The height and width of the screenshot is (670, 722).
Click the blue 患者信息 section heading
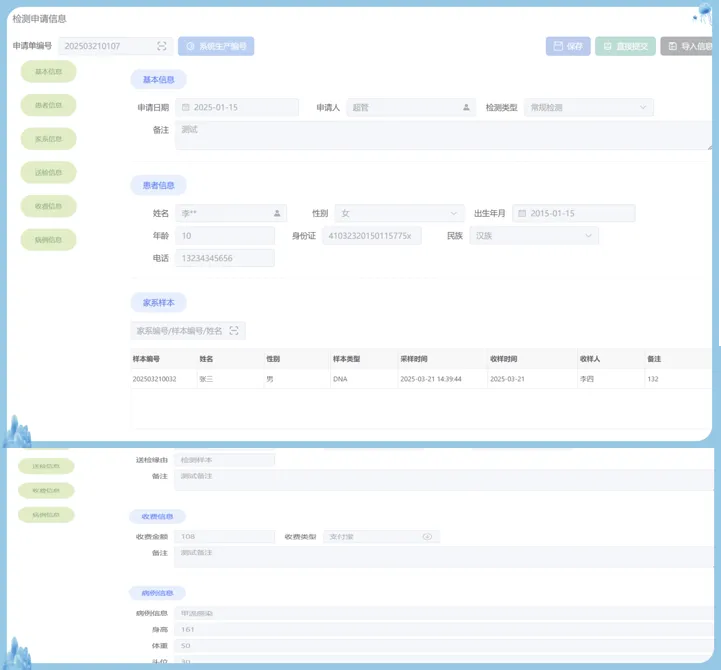pos(158,185)
